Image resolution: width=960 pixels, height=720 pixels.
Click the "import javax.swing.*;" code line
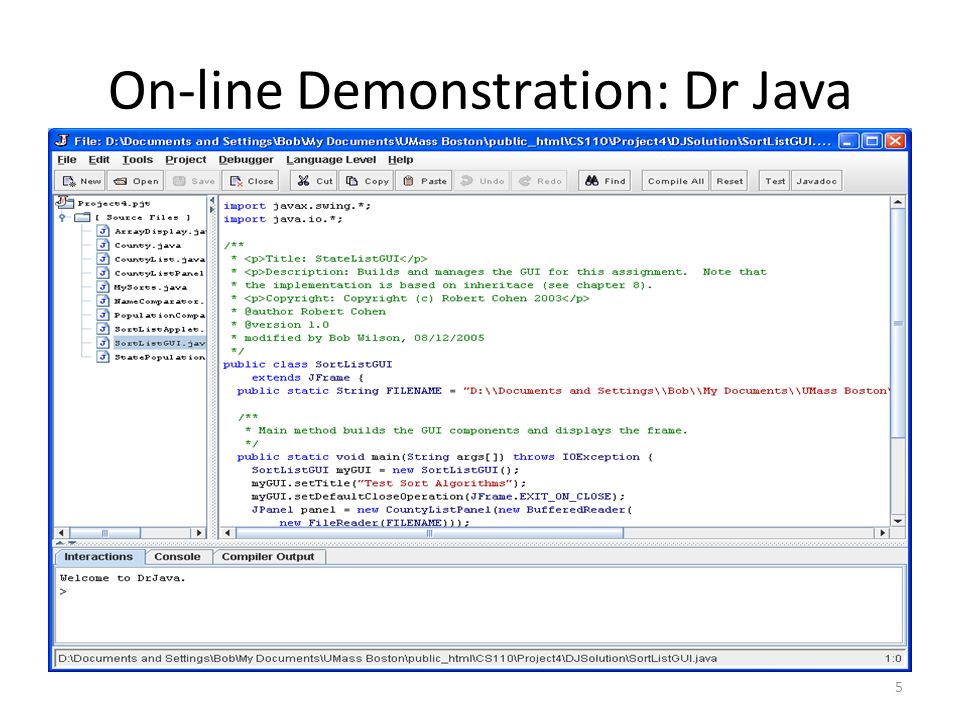click(x=297, y=206)
